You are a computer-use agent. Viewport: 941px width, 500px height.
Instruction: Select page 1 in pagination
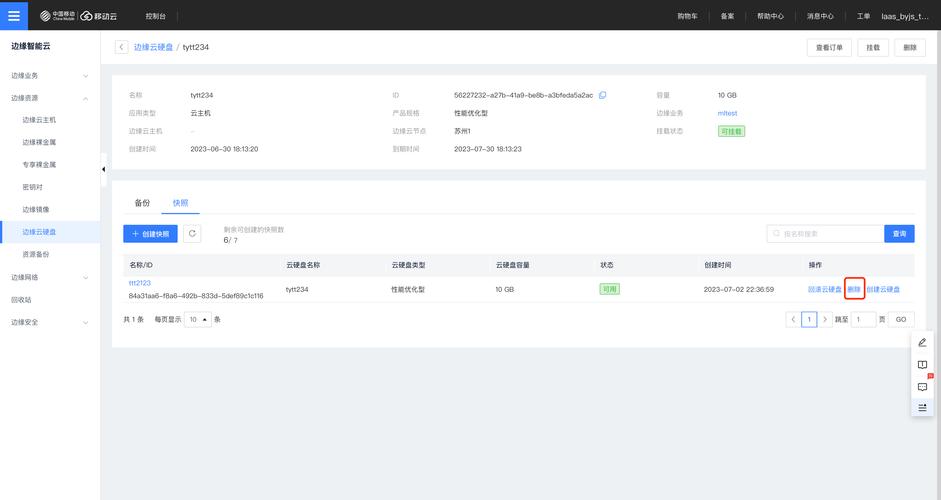[809, 319]
